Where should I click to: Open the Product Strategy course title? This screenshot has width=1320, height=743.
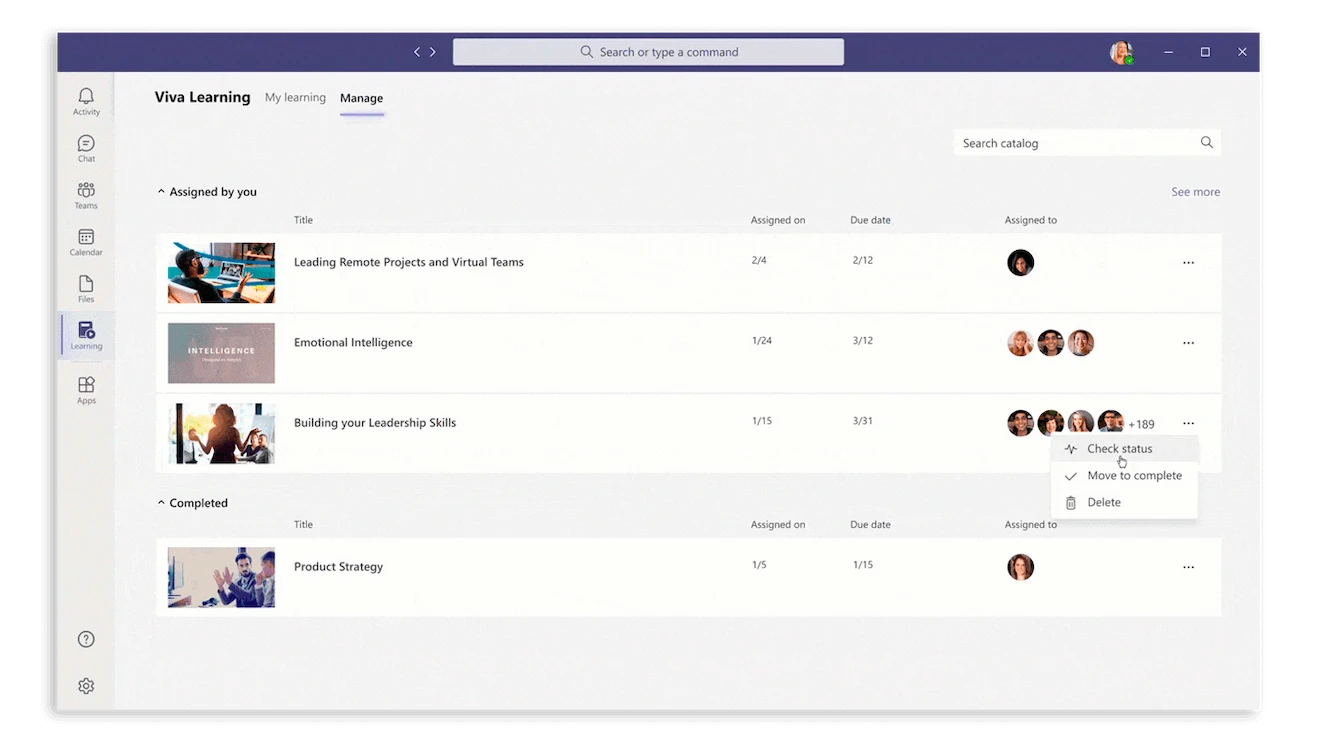pos(338,566)
